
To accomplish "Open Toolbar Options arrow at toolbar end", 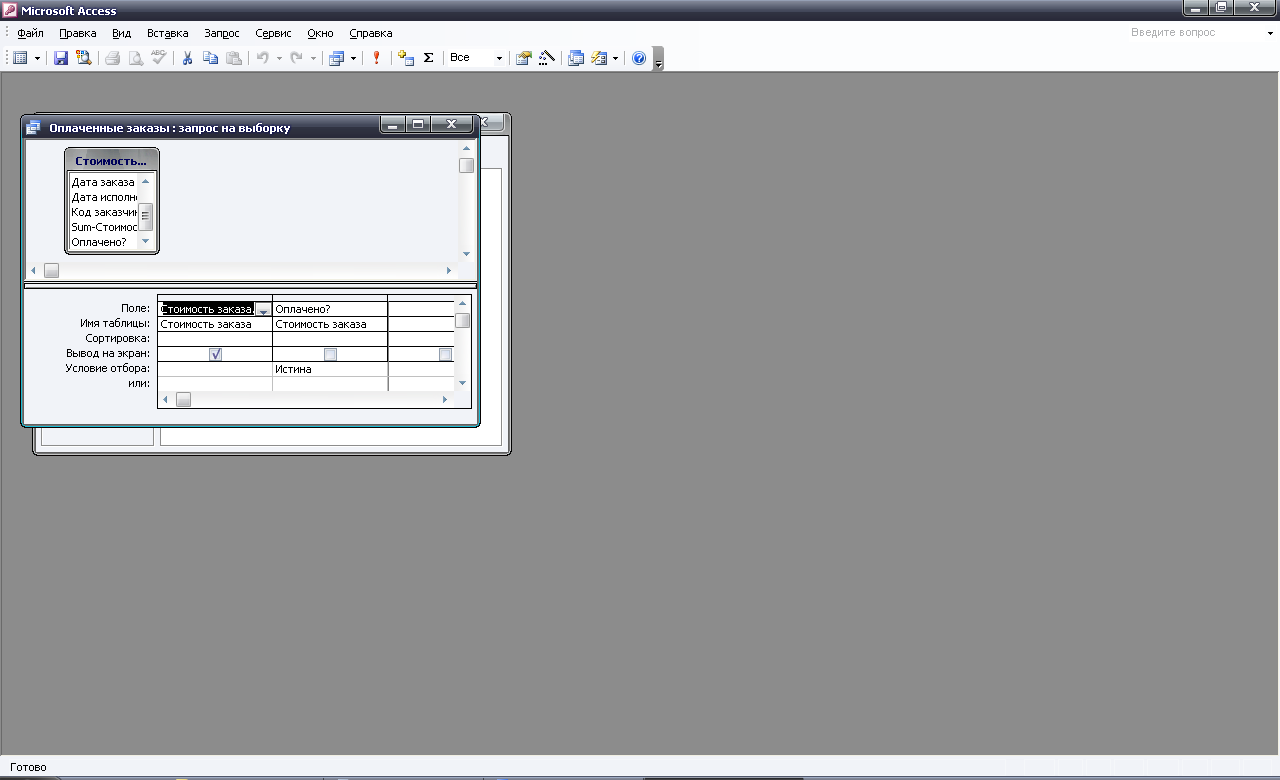I will 658,59.
